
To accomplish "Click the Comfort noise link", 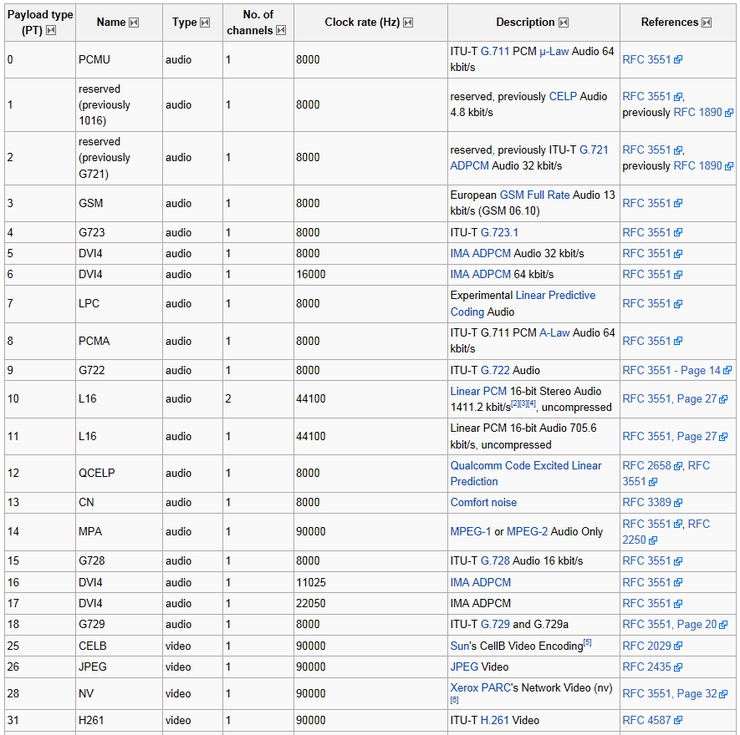I will pos(483,502).
